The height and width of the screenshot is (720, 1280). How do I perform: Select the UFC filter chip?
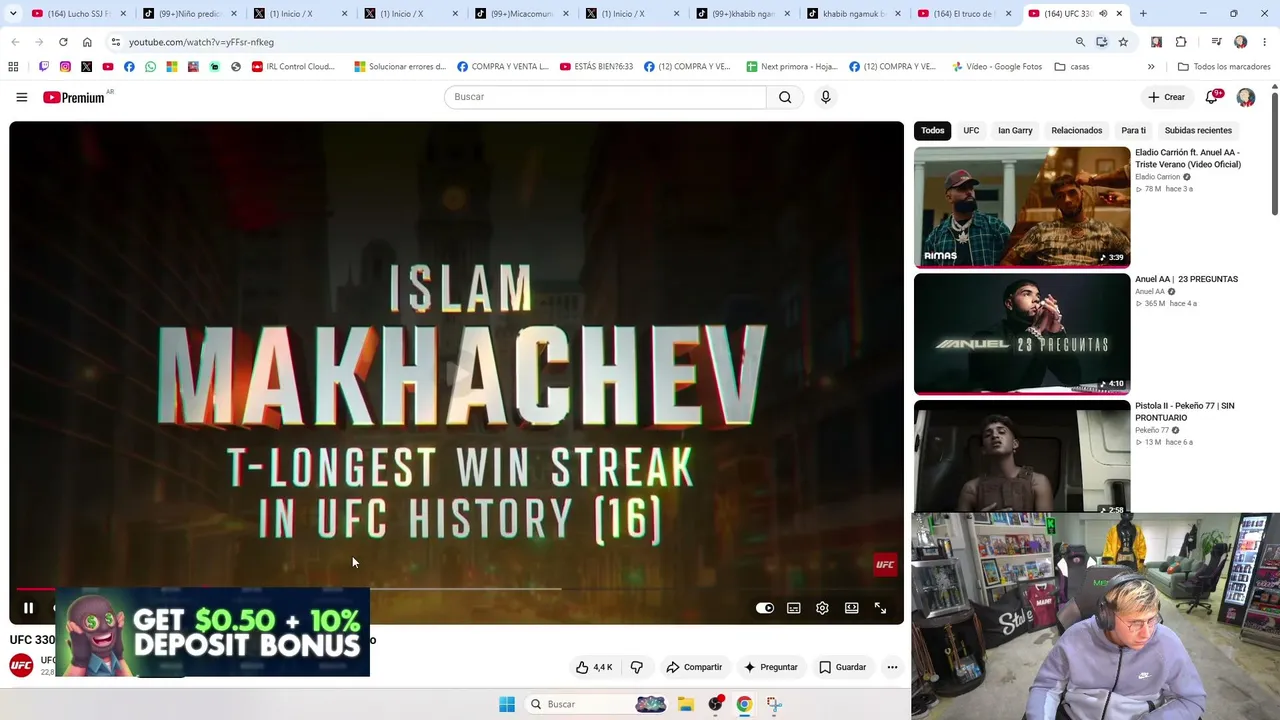[971, 130]
